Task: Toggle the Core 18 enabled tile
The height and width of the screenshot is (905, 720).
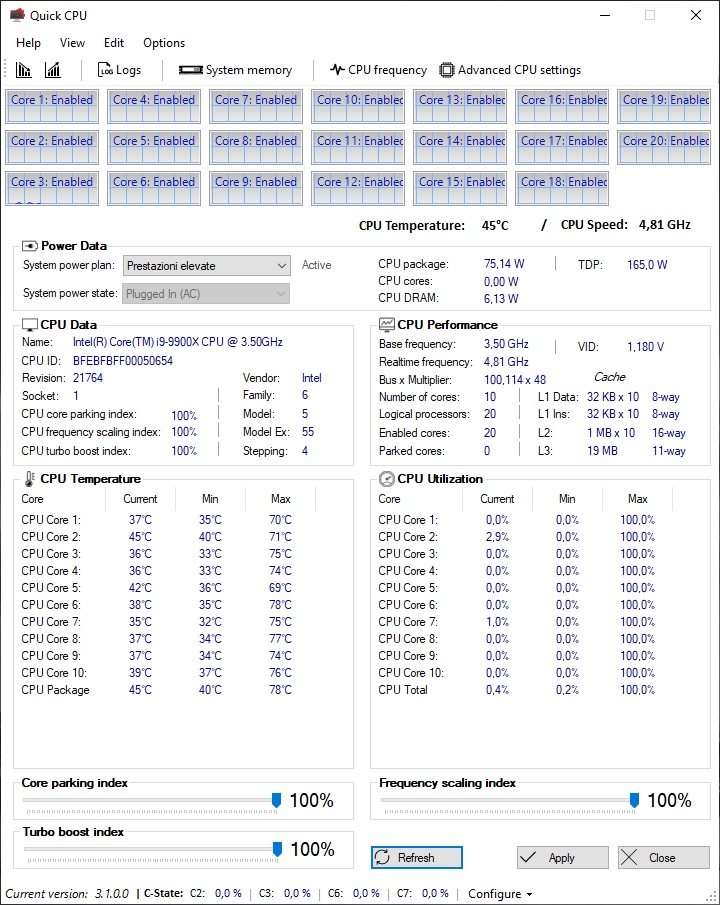Action: 562,187
